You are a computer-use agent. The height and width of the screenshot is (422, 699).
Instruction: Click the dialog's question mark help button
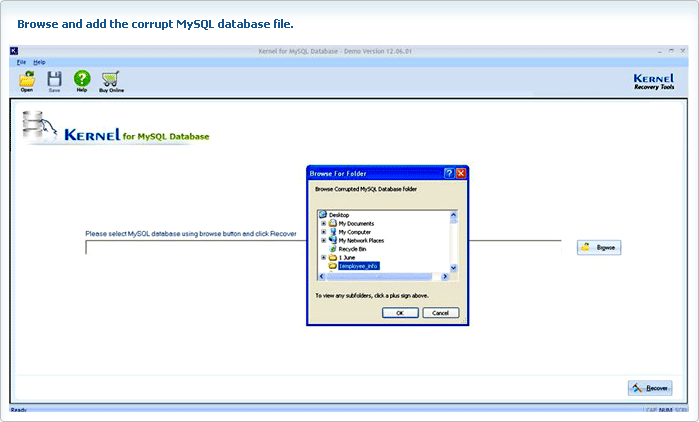pyautogui.click(x=449, y=173)
